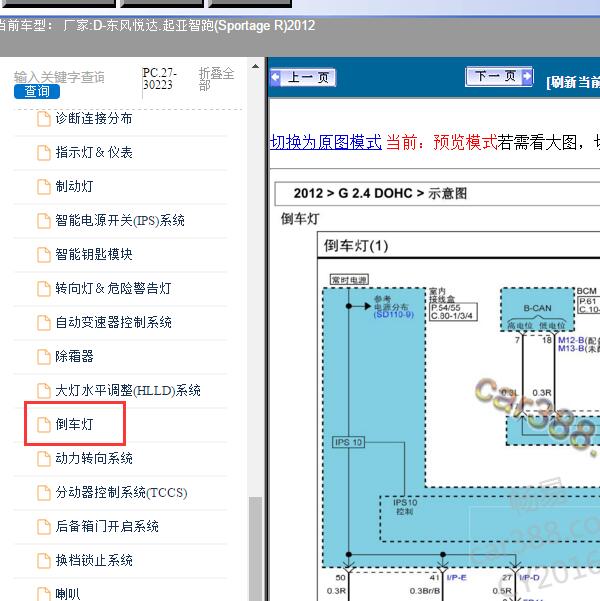The image size is (600, 601).
Task: Click the IPS 10 label in diagram
Action: click(348, 442)
